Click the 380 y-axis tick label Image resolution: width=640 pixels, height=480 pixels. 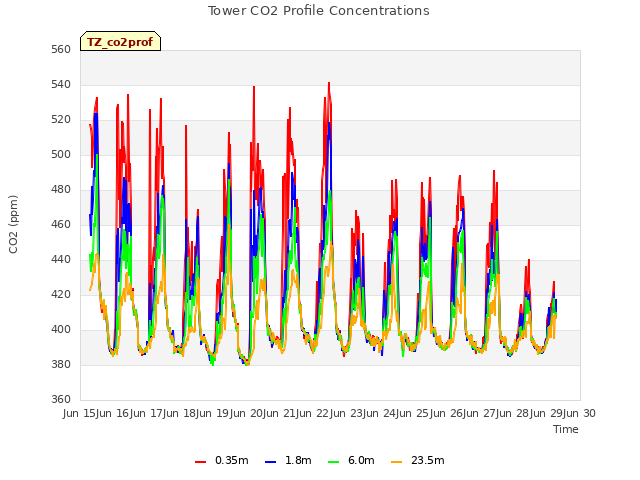(x=61, y=364)
